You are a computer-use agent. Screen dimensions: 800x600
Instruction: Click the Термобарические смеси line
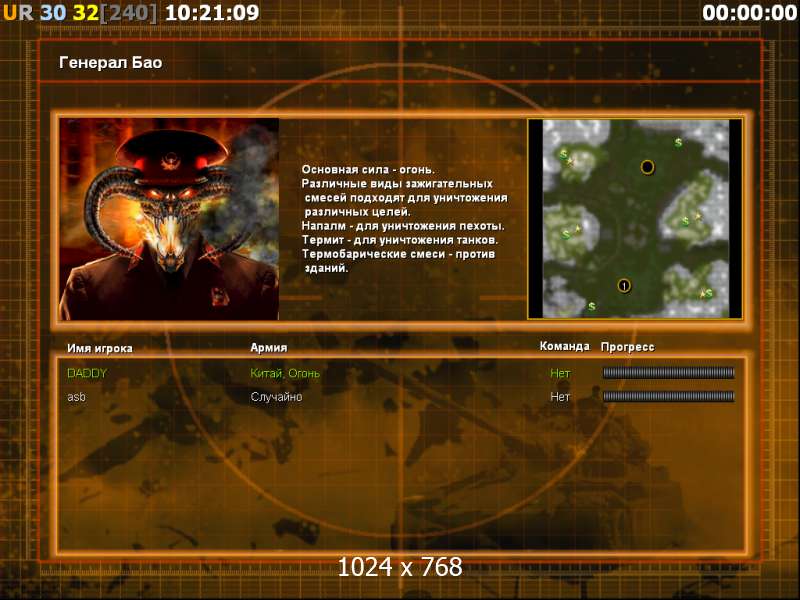398,254
